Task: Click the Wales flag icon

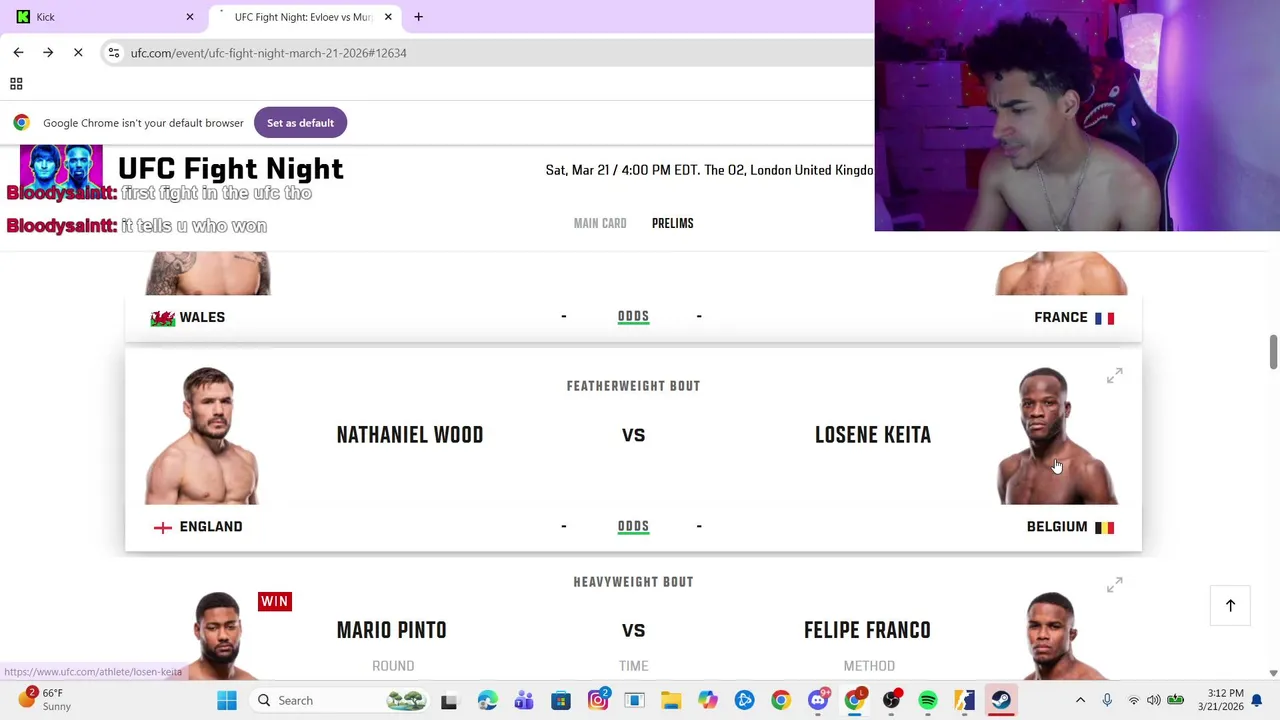Action: coord(162,318)
